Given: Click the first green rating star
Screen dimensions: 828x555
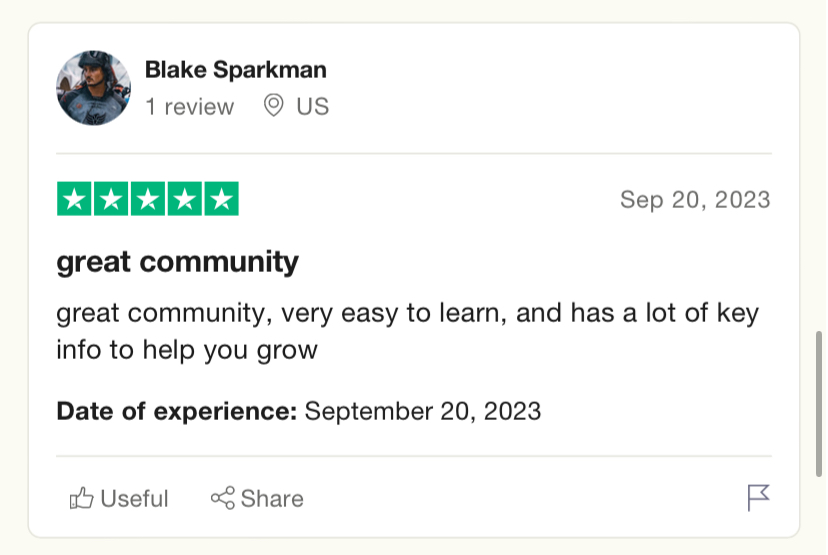Looking at the screenshot, I should (74, 199).
